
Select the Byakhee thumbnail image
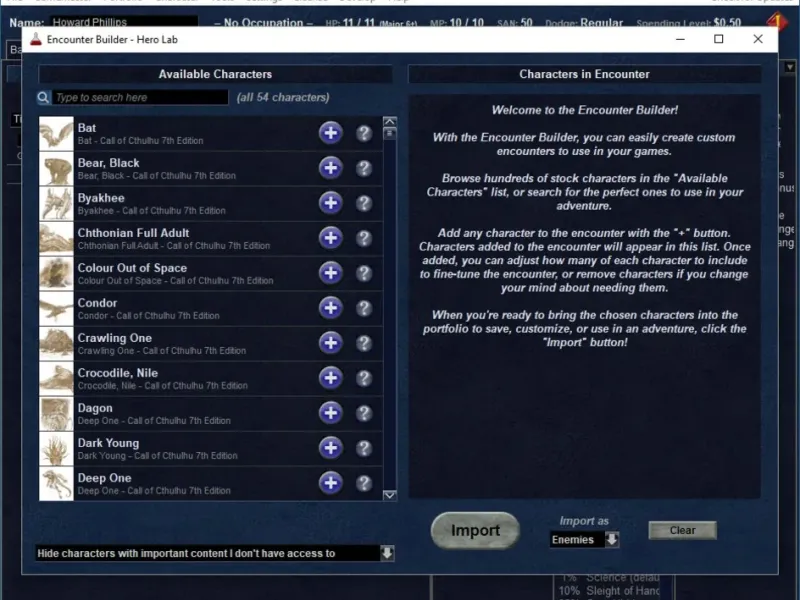[56, 204]
